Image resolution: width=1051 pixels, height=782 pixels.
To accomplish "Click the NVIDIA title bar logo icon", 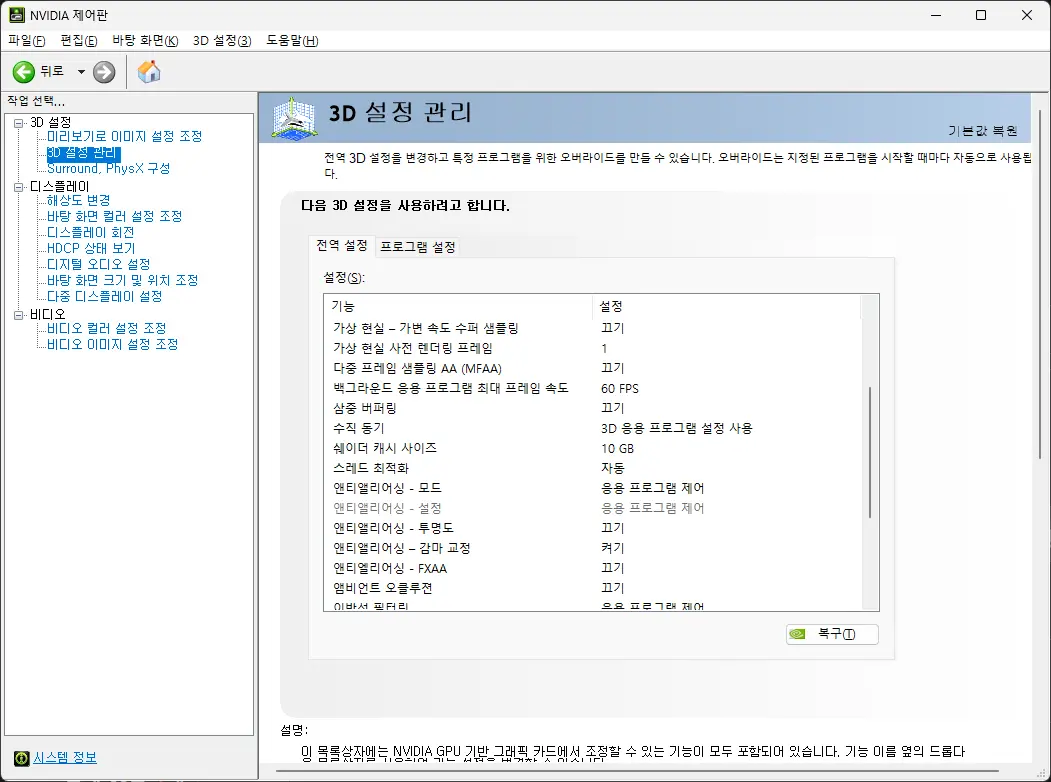I will tap(17, 15).
